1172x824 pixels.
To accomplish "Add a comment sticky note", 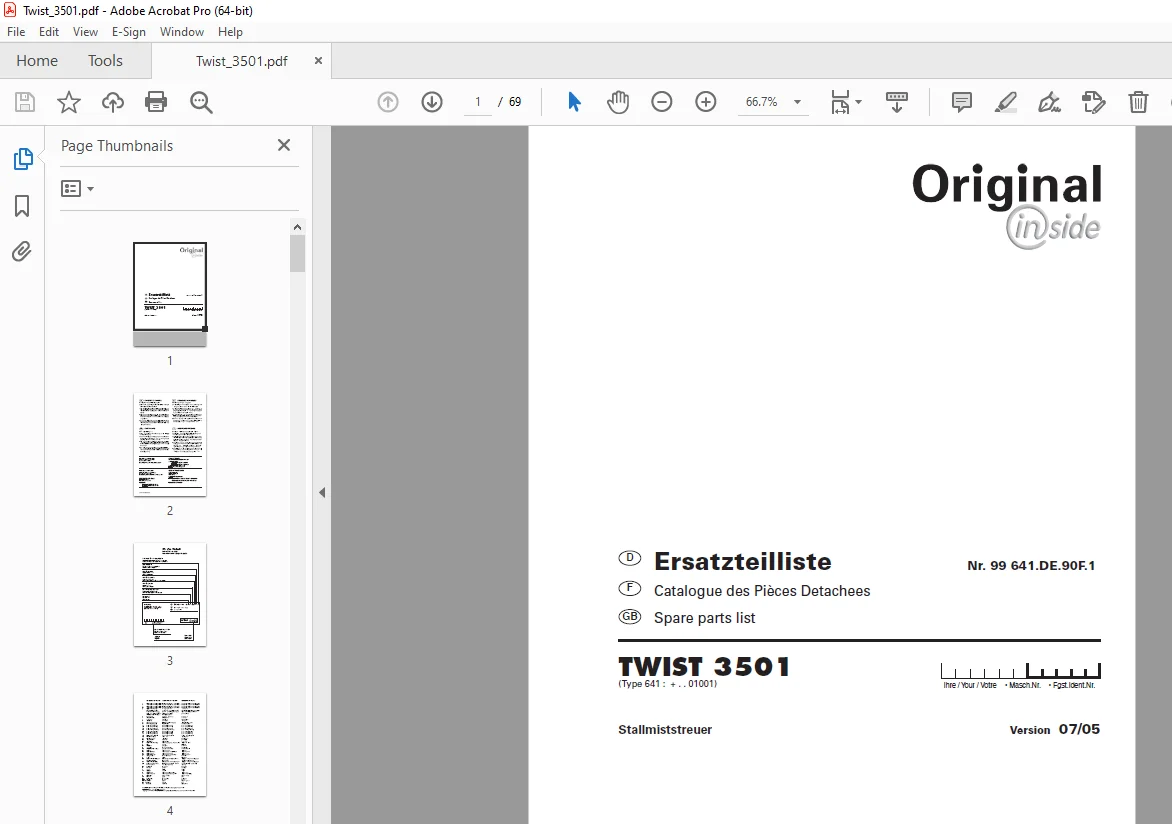I will pos(962,102).
